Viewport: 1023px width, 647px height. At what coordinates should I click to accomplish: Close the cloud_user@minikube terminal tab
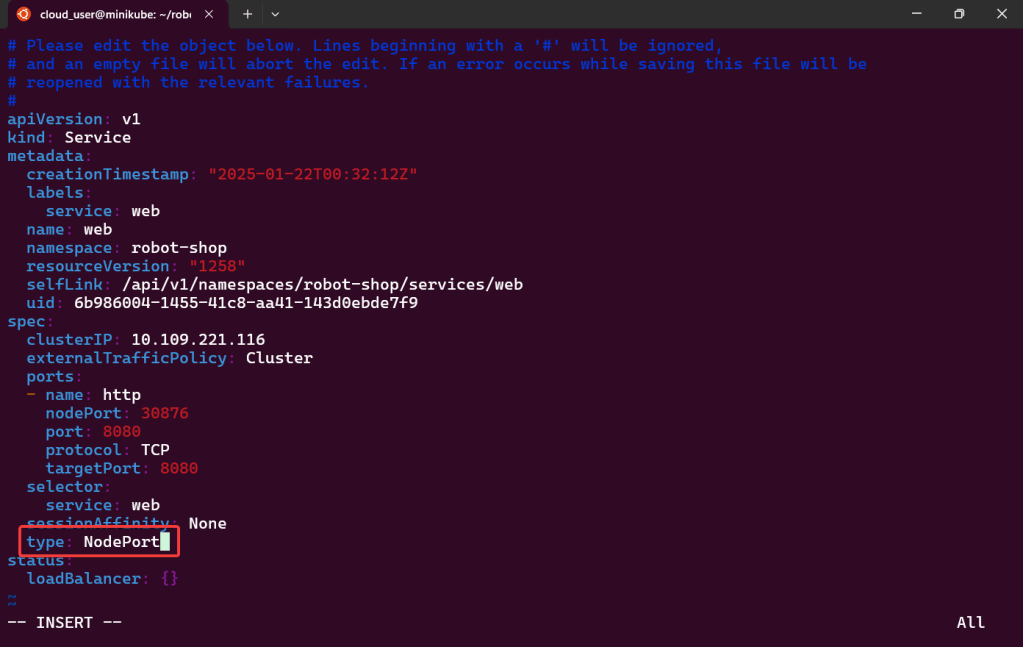213,14
